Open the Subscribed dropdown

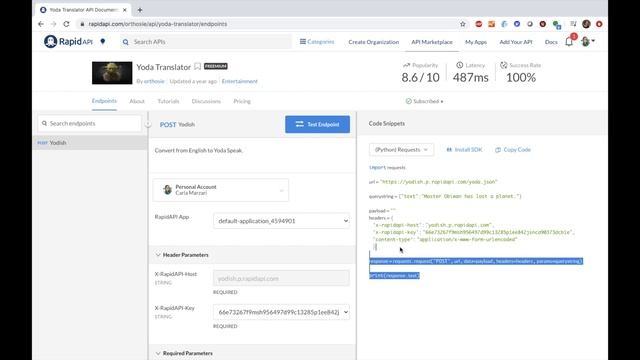424,101
